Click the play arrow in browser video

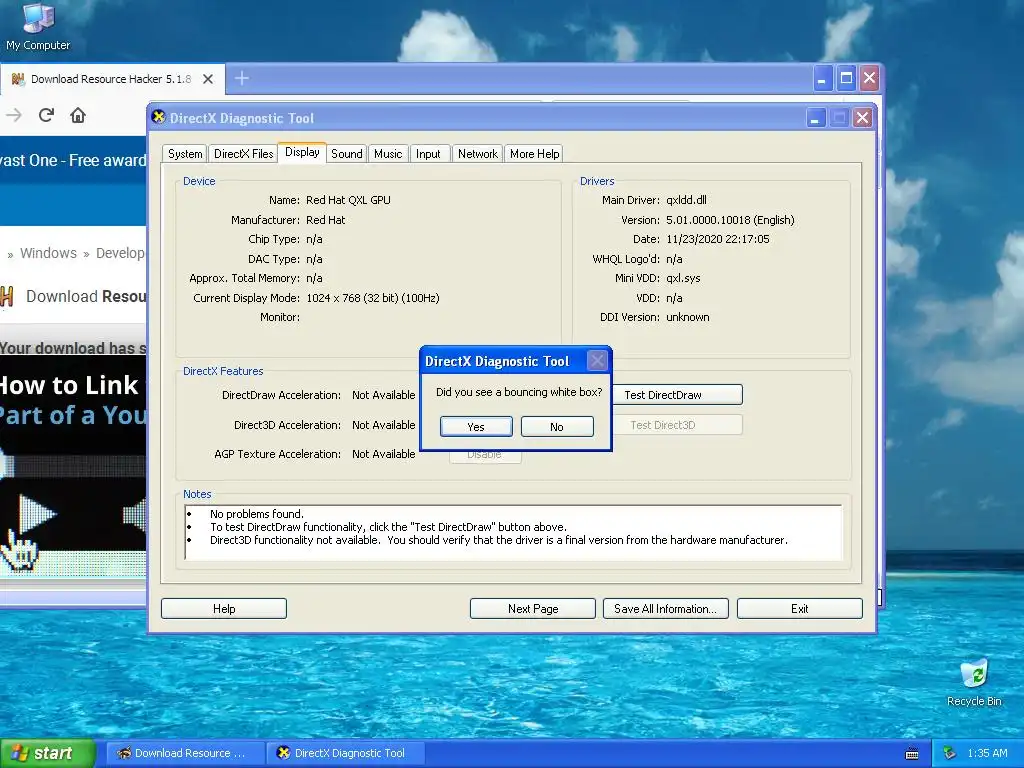36,515
